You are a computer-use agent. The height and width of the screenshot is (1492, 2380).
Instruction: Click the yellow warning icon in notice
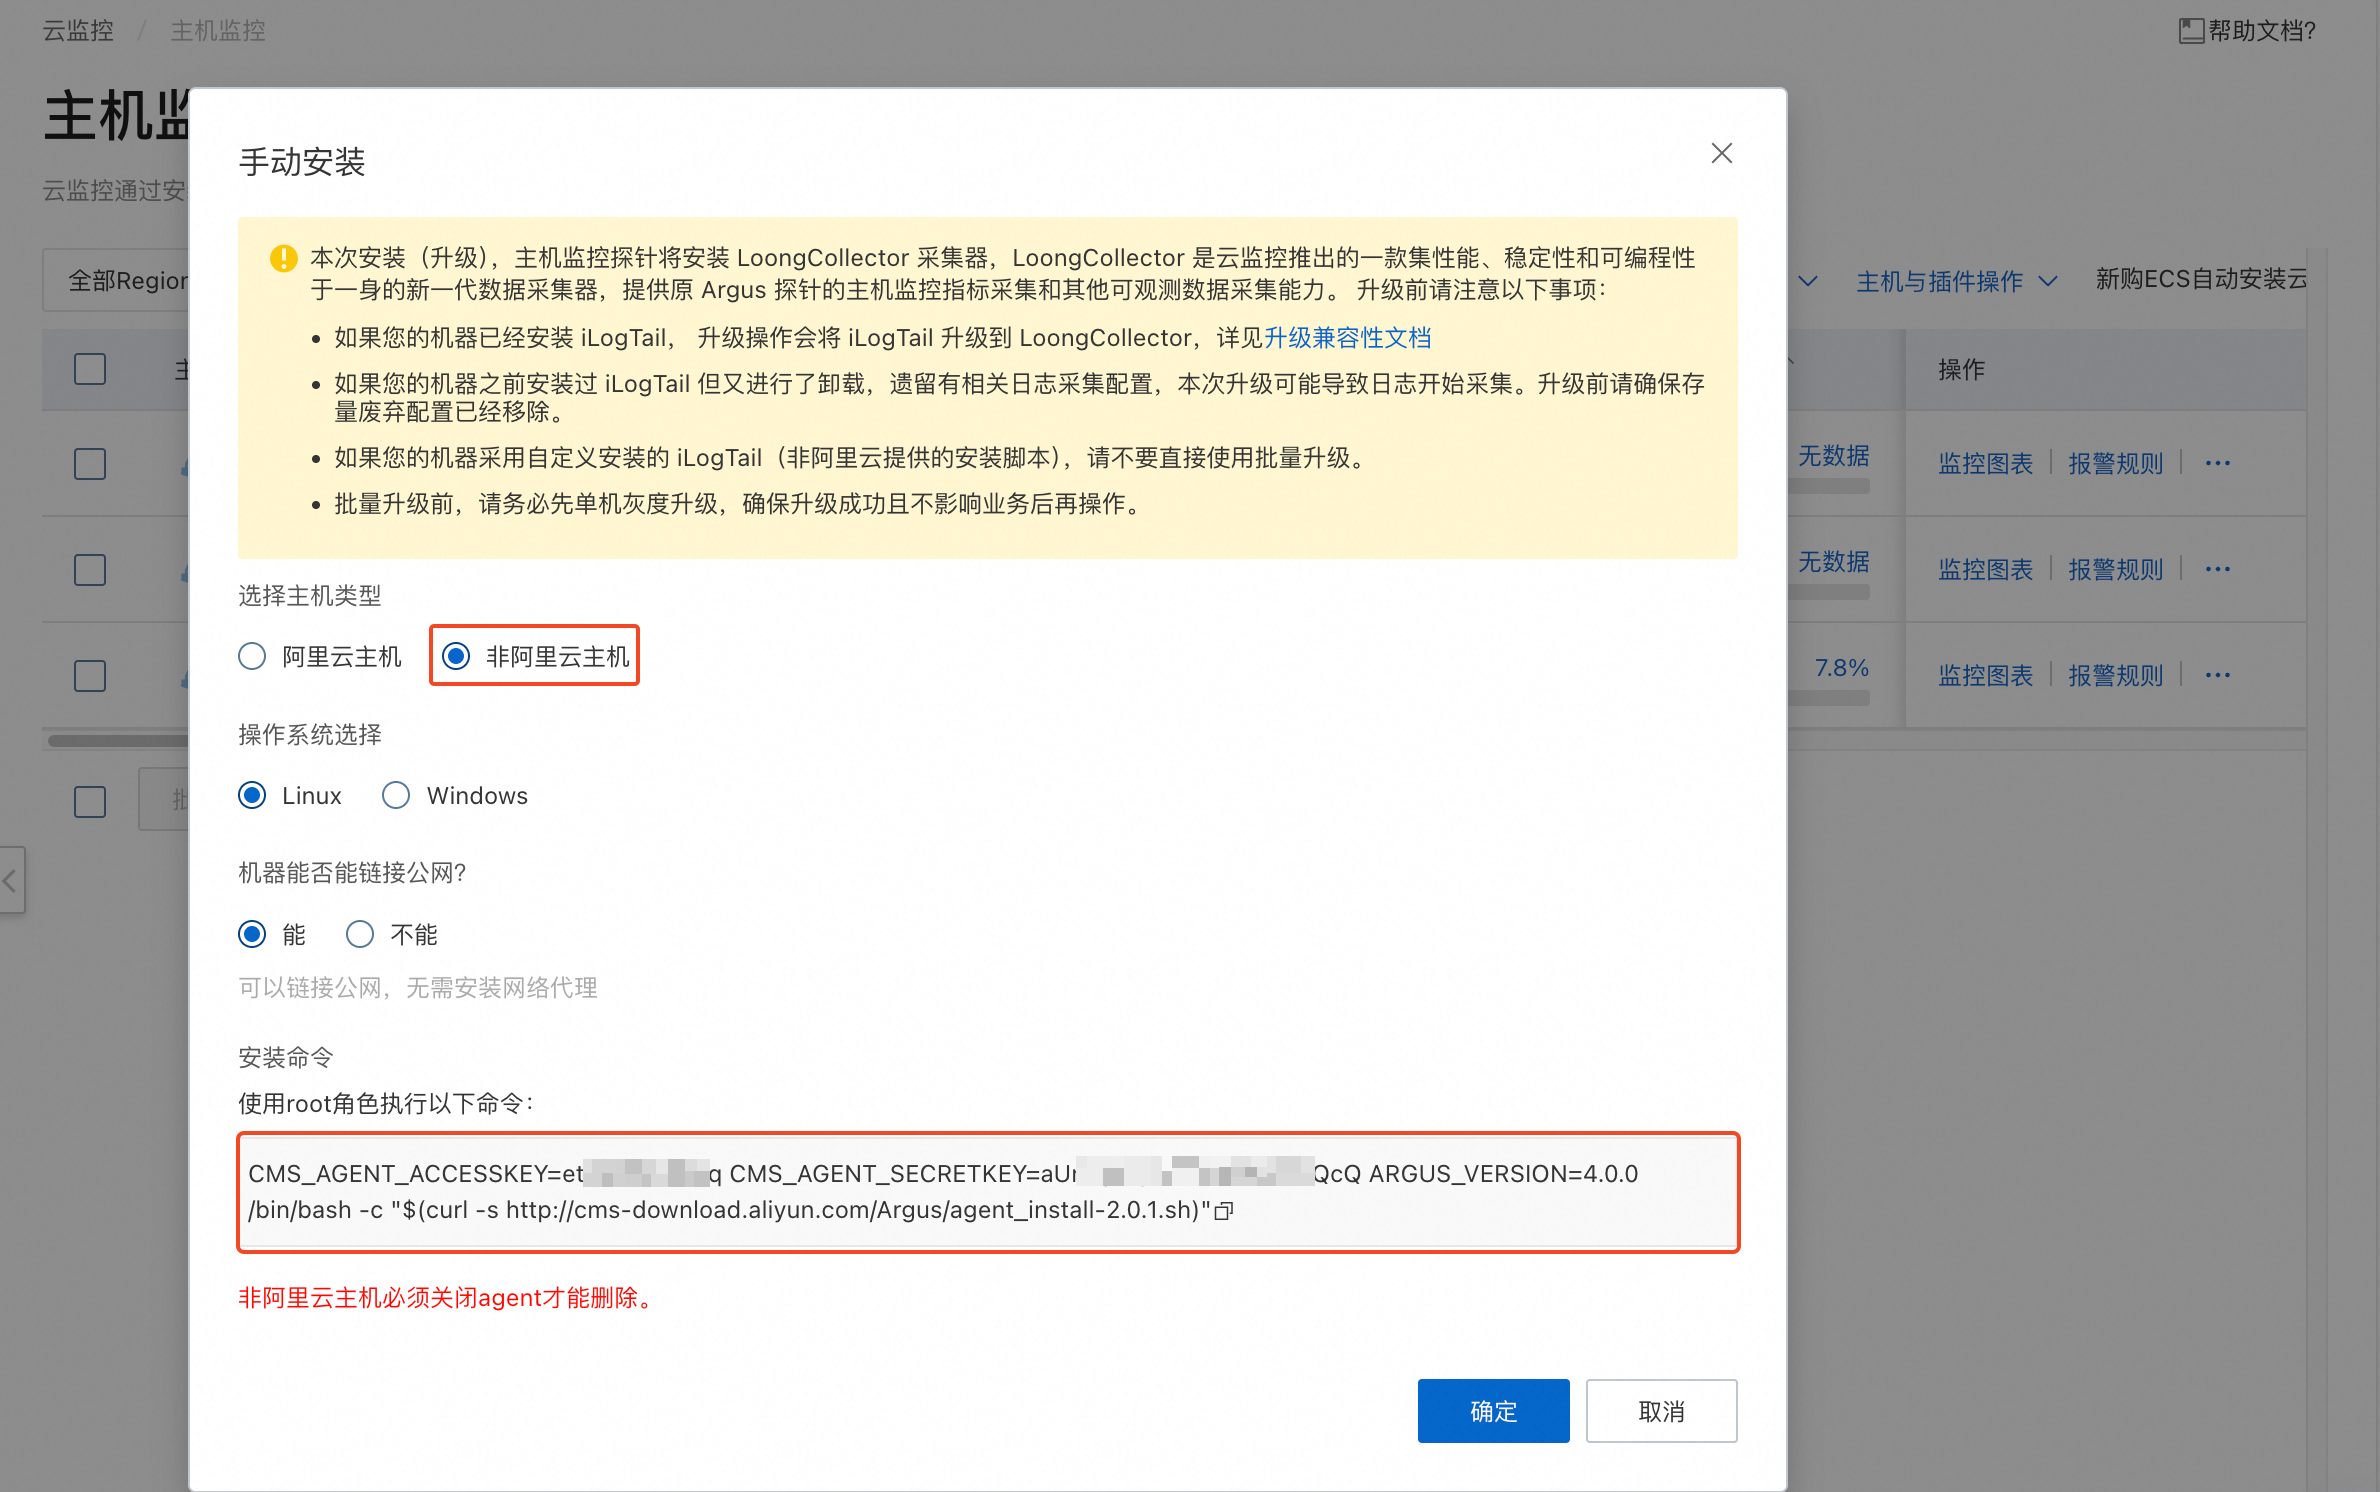point(284,258)
